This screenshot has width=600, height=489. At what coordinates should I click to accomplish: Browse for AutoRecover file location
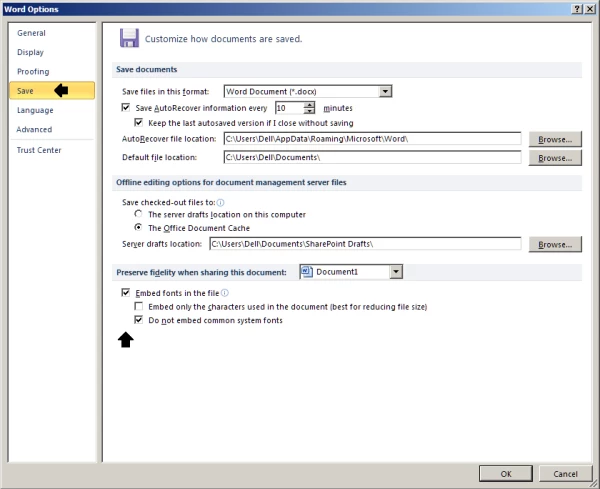point(554,139)
